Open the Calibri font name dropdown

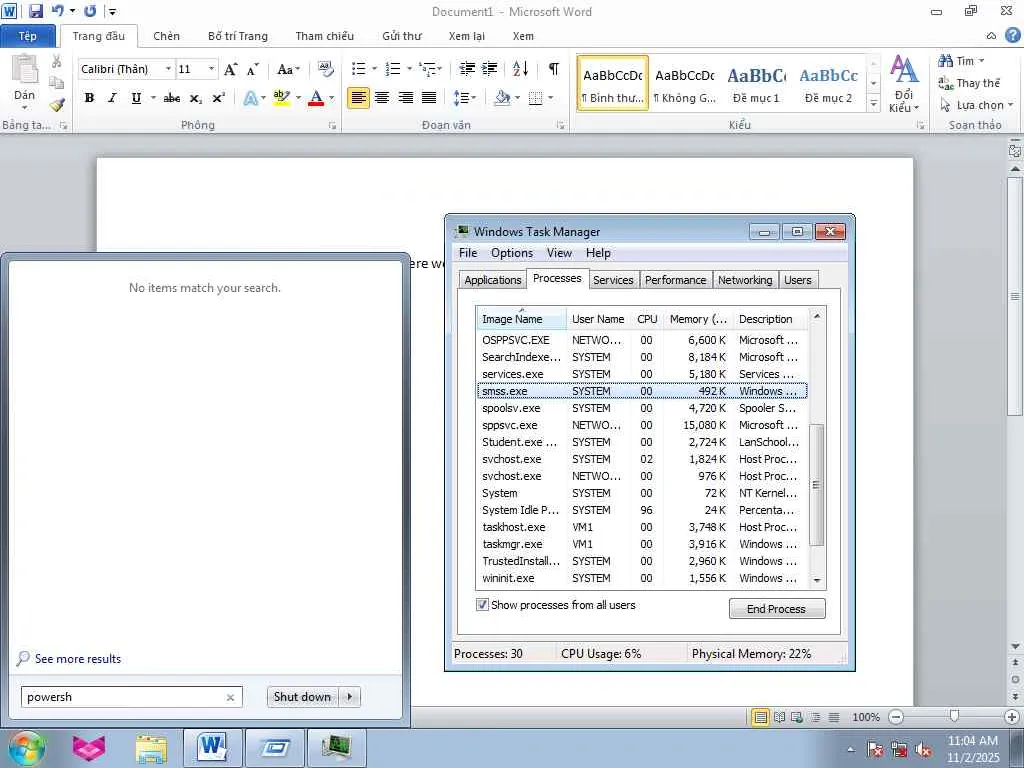(x=168, y=69)
